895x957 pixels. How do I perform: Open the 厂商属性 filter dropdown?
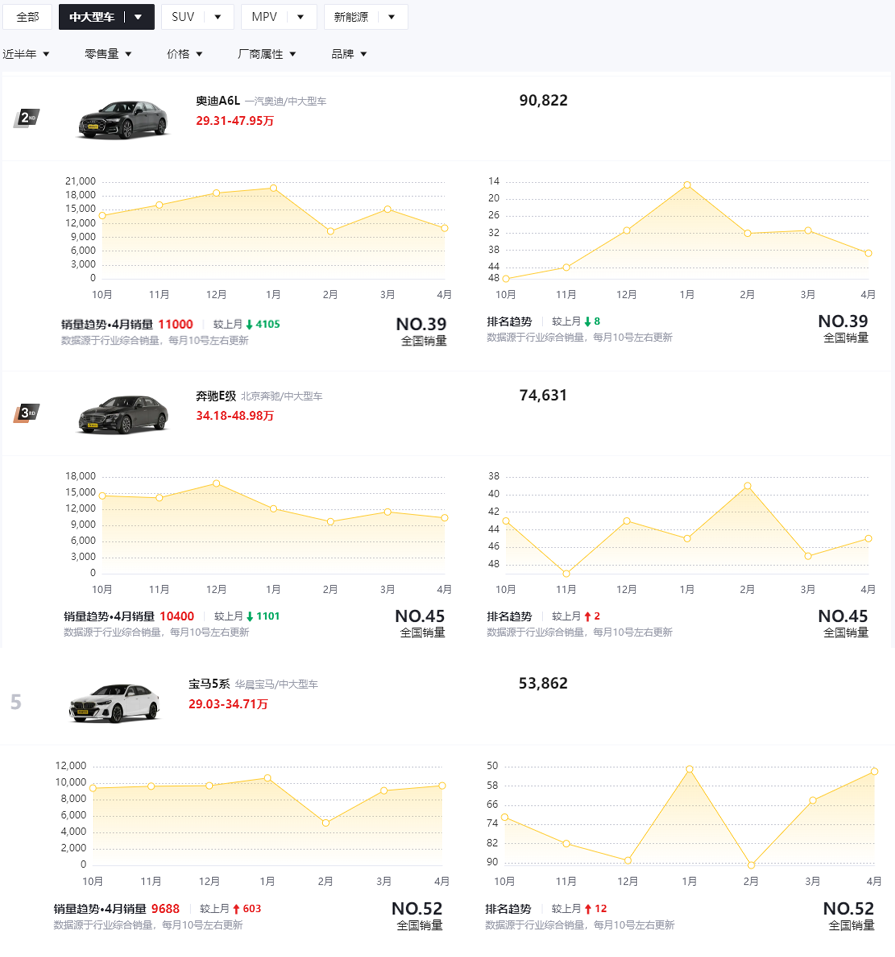click(x=267, y=54)
